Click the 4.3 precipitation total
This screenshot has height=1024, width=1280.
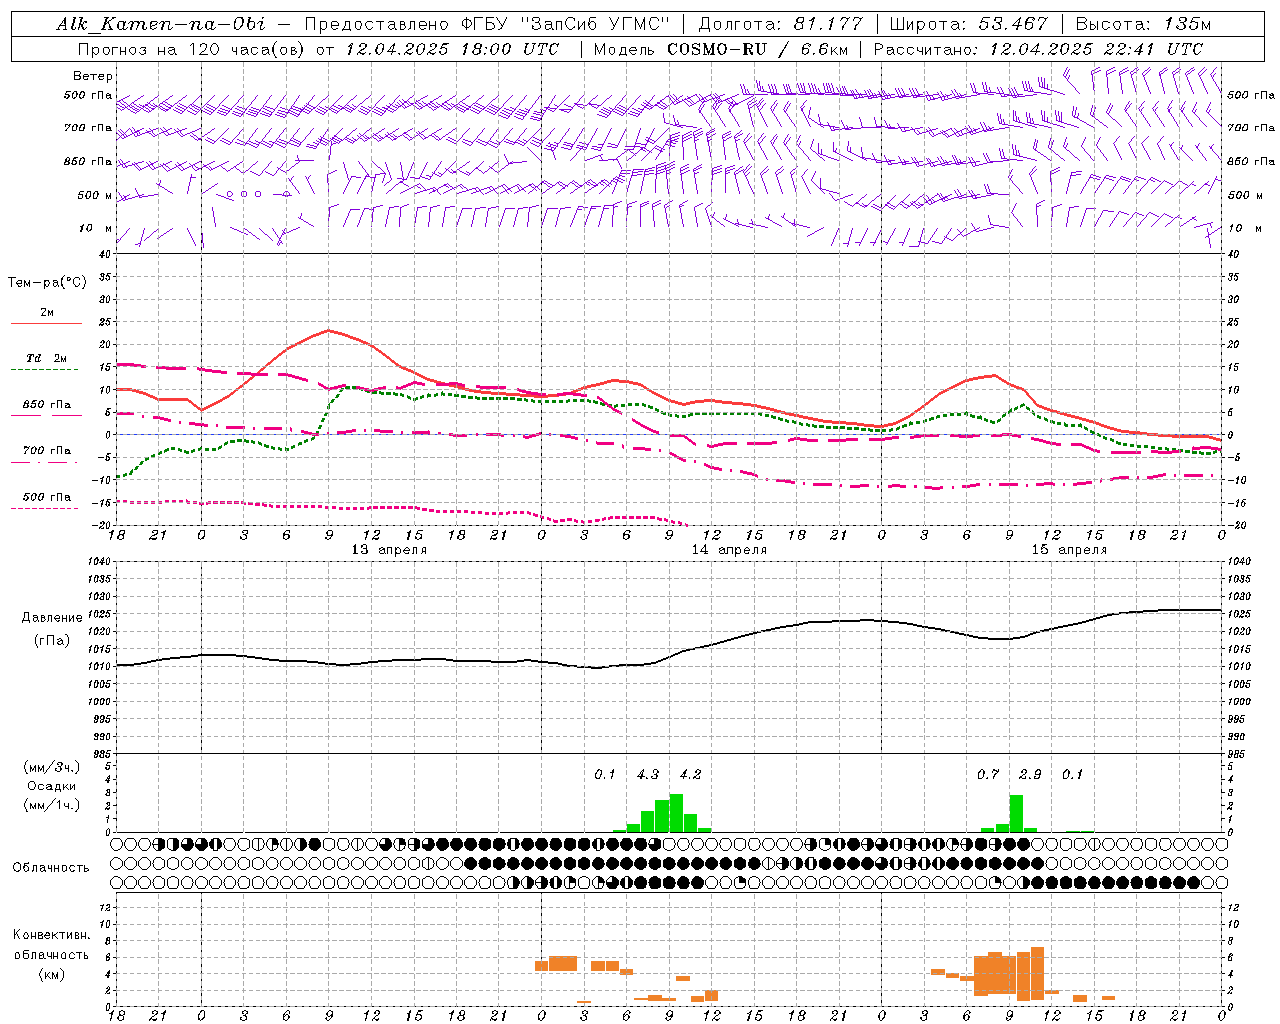pyautogui.click(x=648, y=774)
